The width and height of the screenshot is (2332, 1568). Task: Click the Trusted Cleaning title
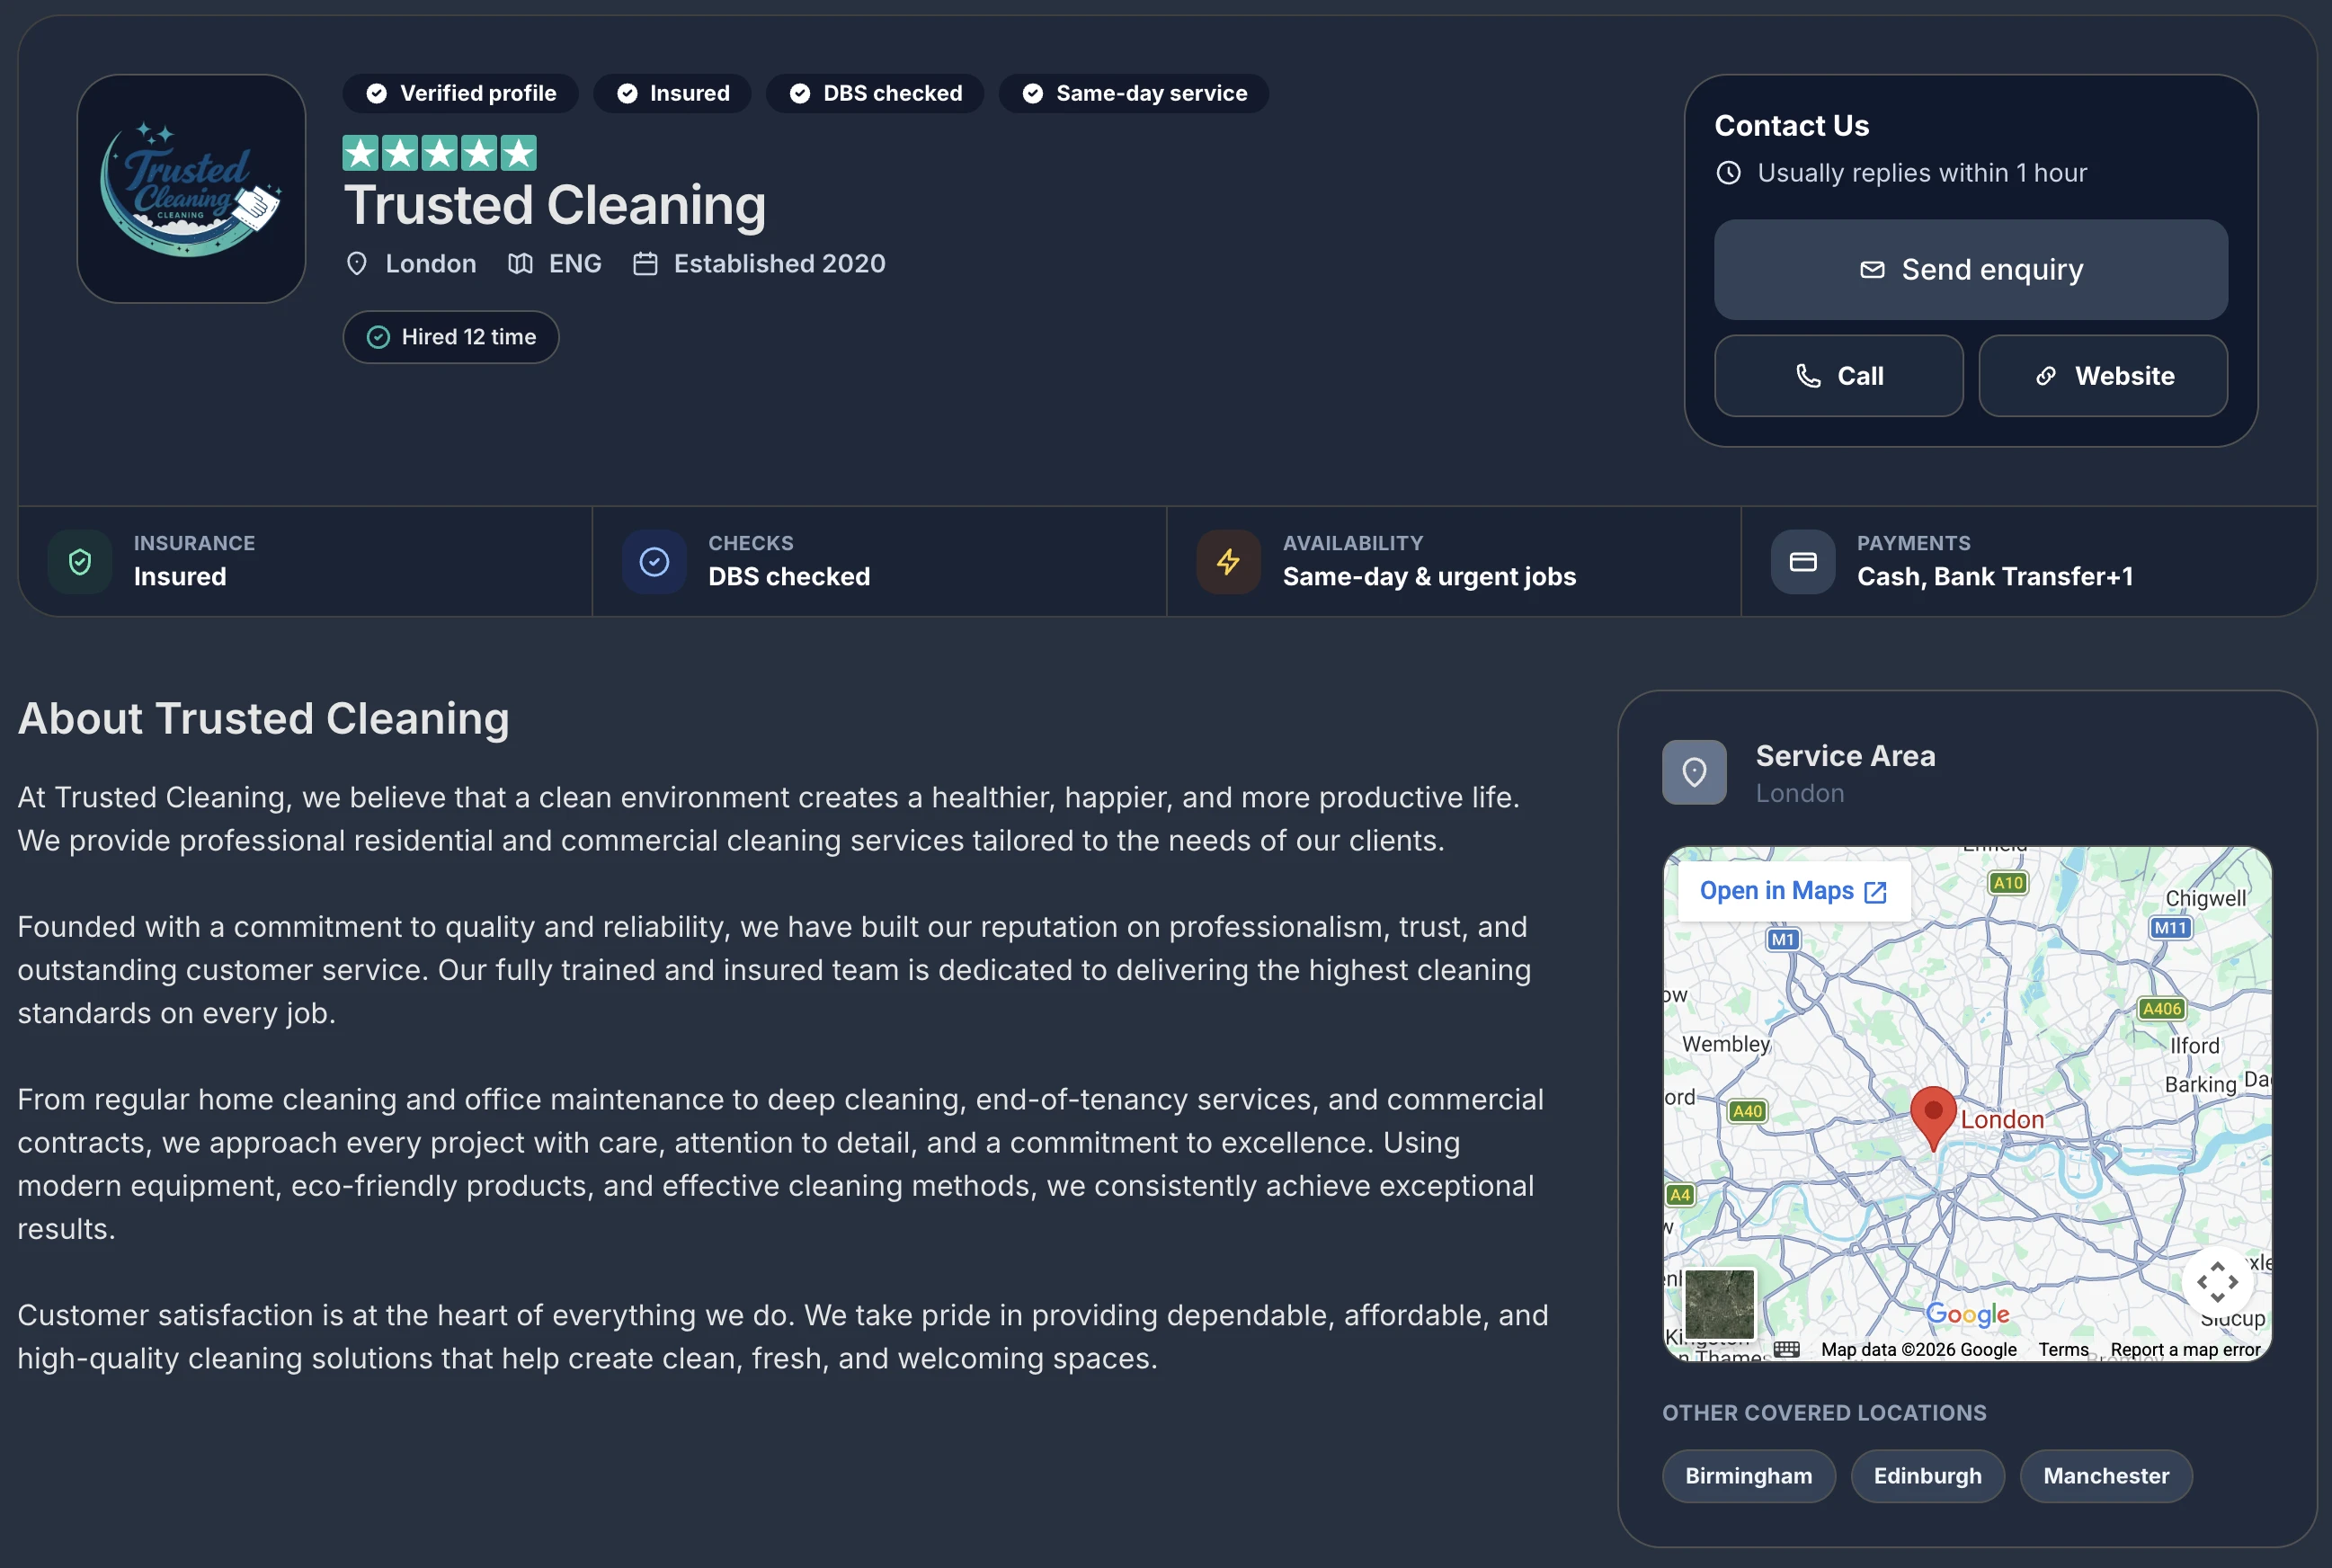point(555,205)
